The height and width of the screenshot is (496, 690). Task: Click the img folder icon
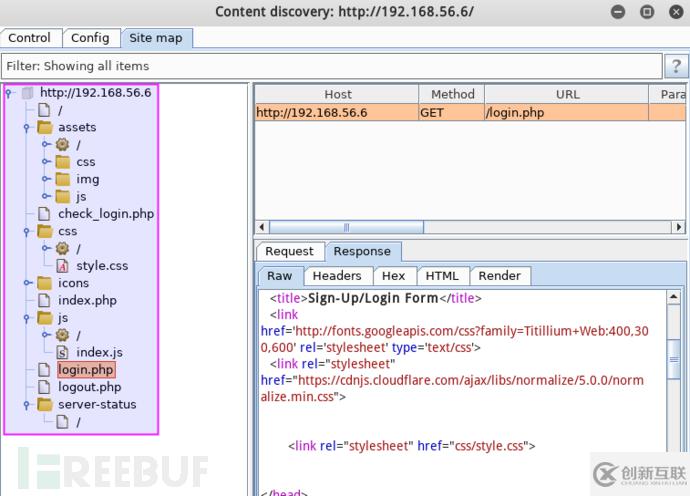63,179
